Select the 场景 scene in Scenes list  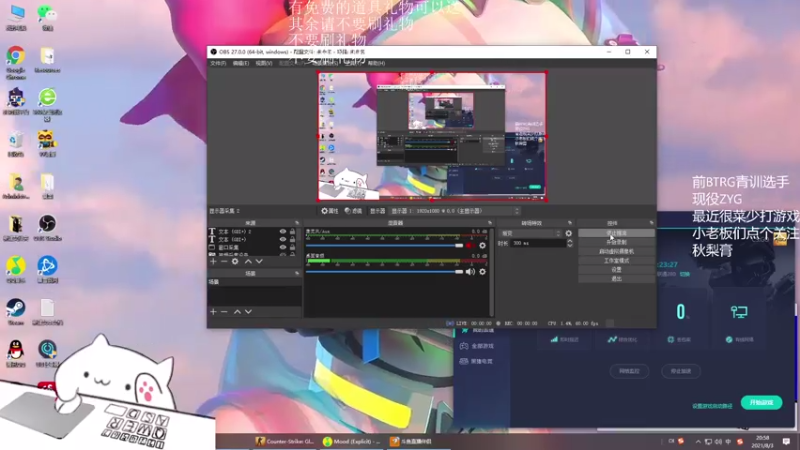pos(254,282)
